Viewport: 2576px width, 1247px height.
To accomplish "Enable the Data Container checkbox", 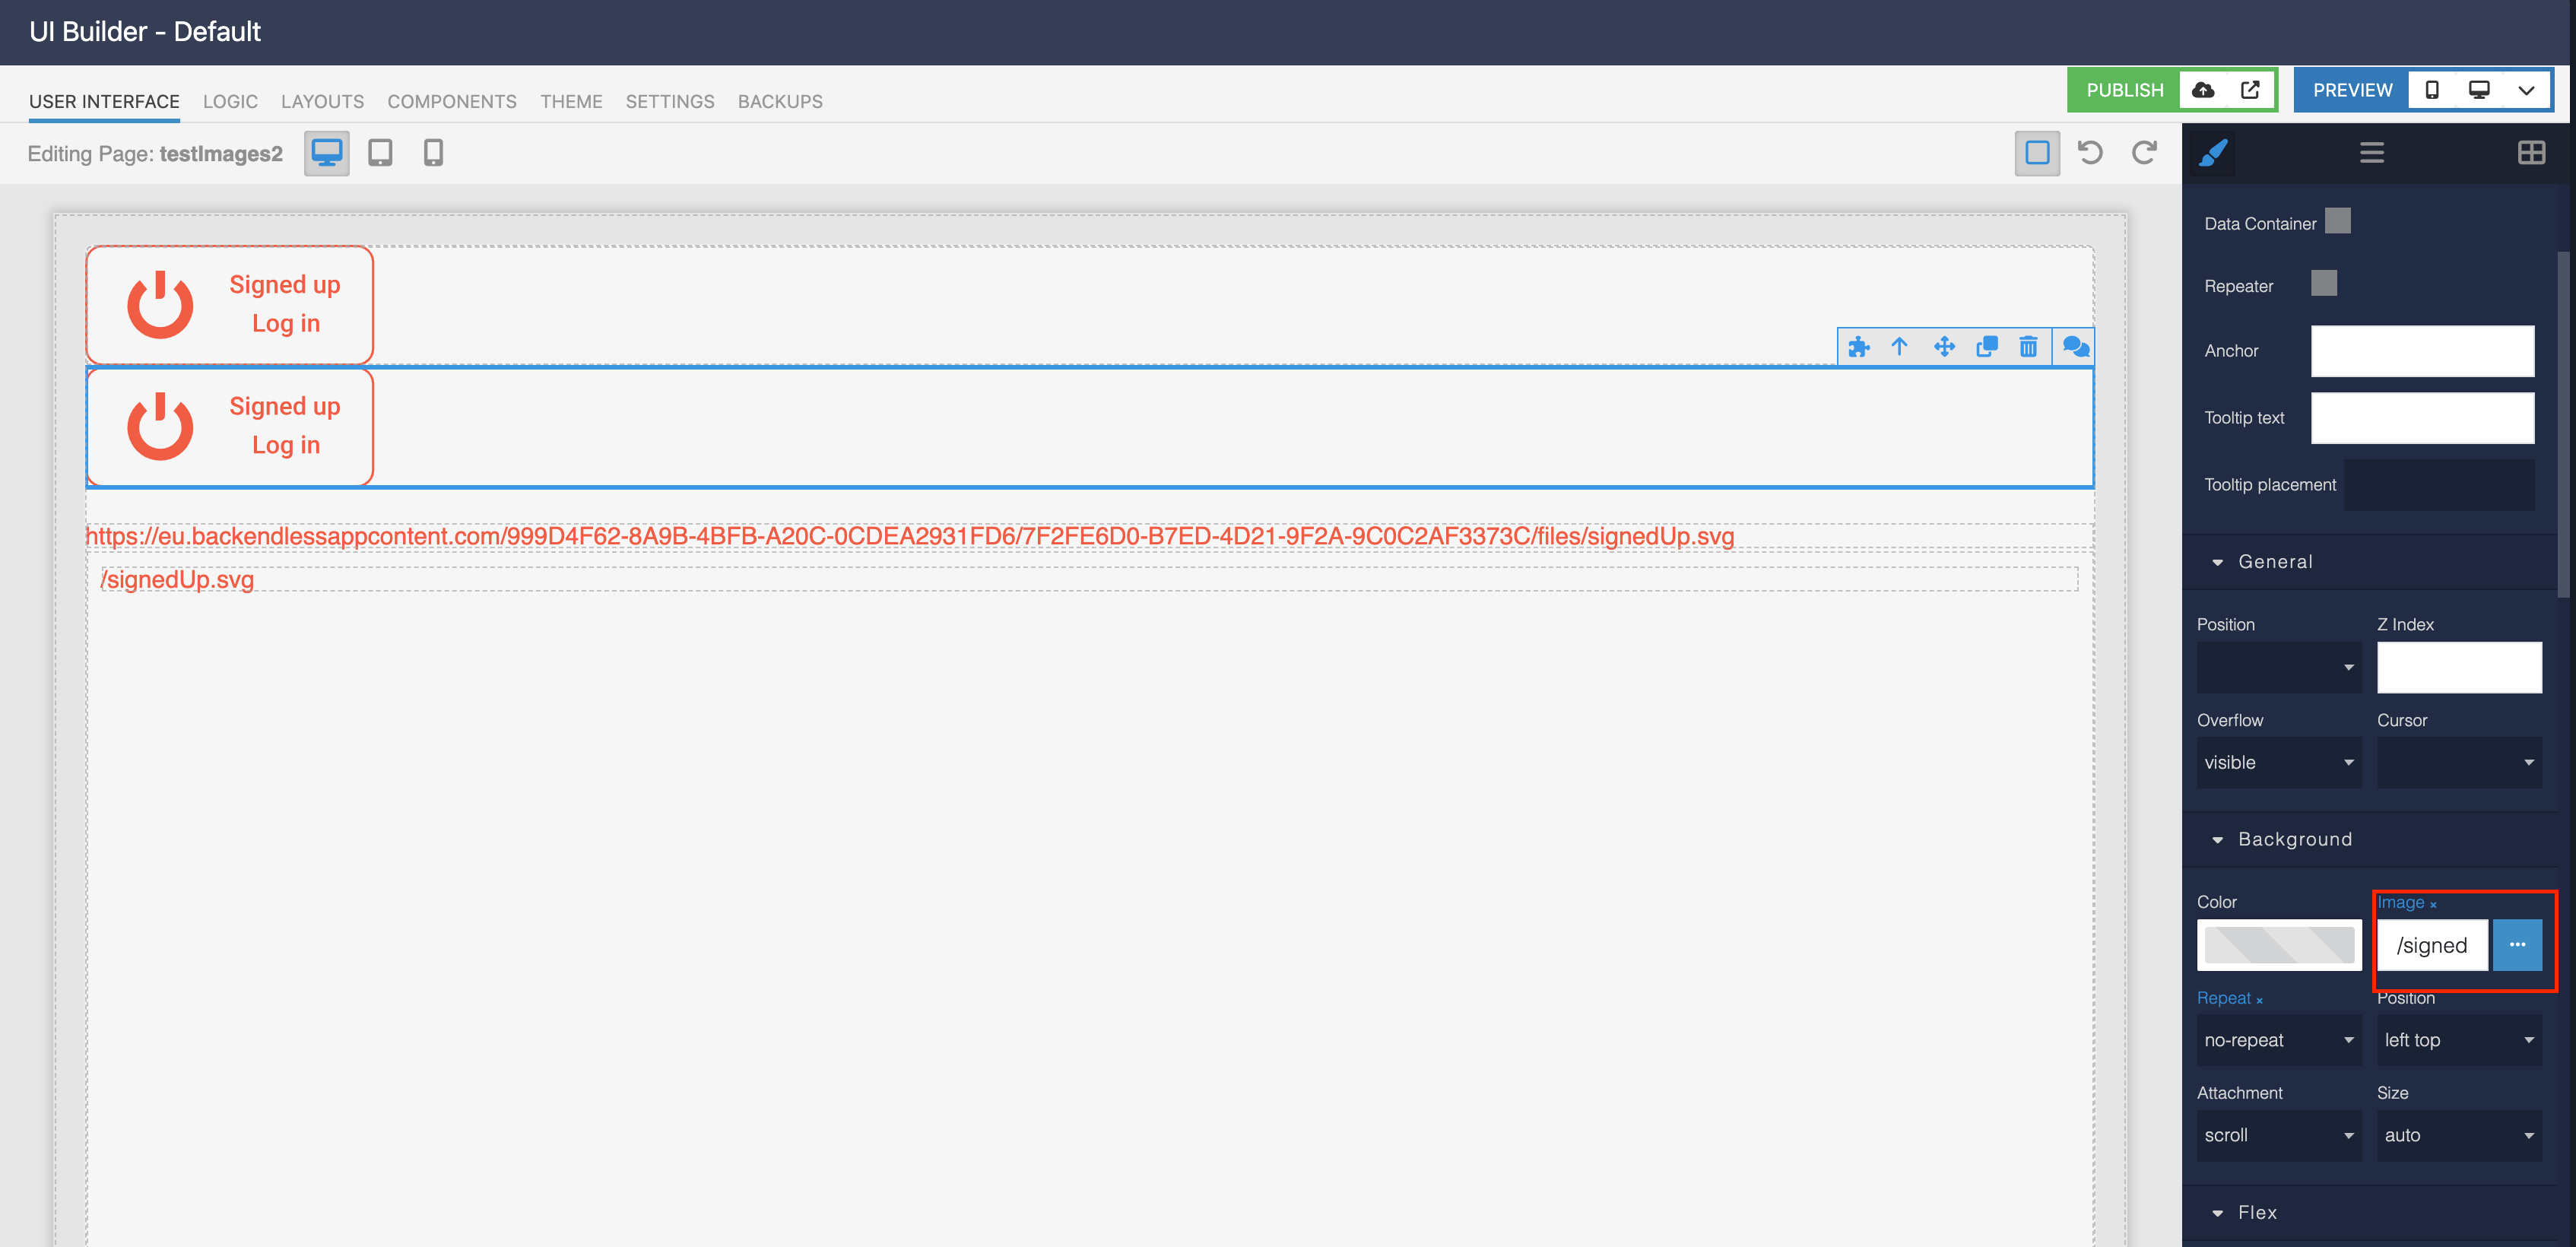I will (2337, 221).
